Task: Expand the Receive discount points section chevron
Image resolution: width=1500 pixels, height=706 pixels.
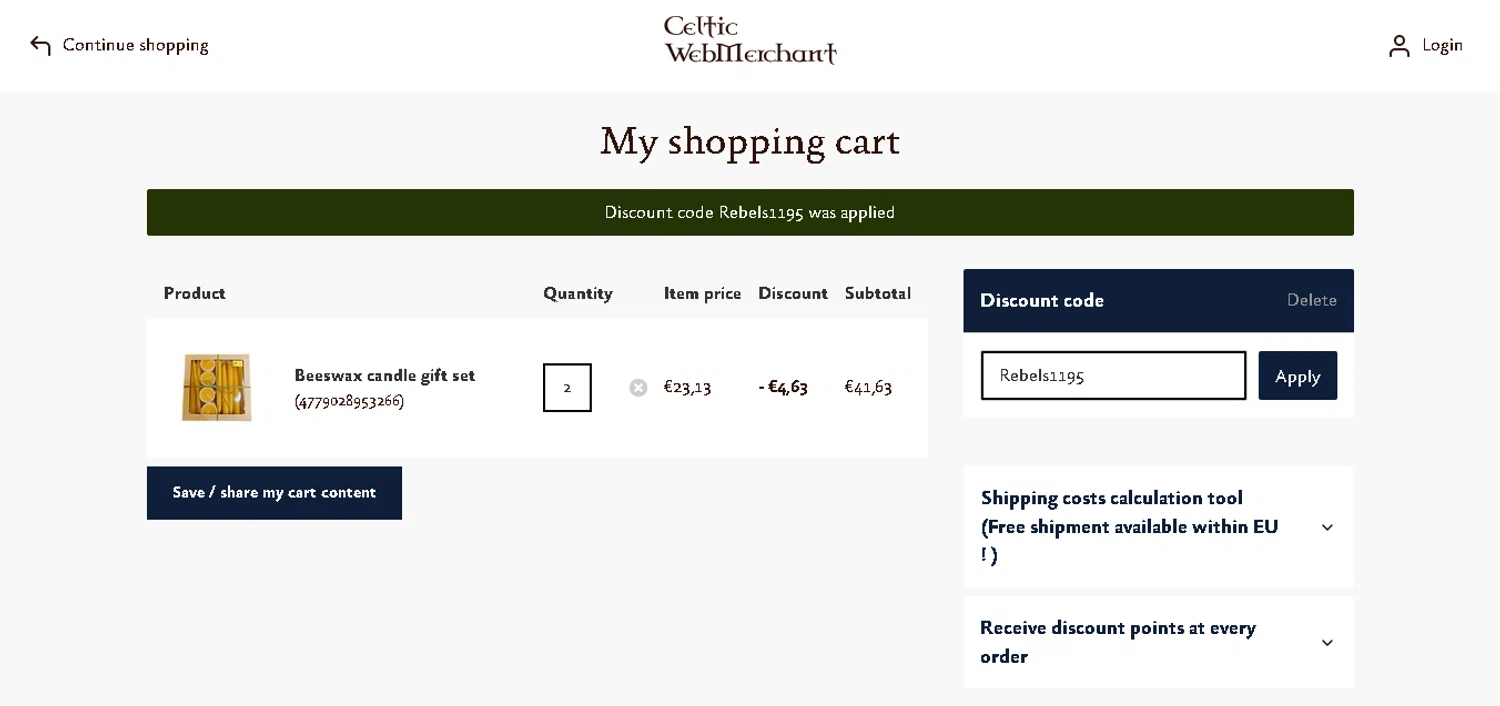Action: pyautogui.click(x=1327, y=643)
